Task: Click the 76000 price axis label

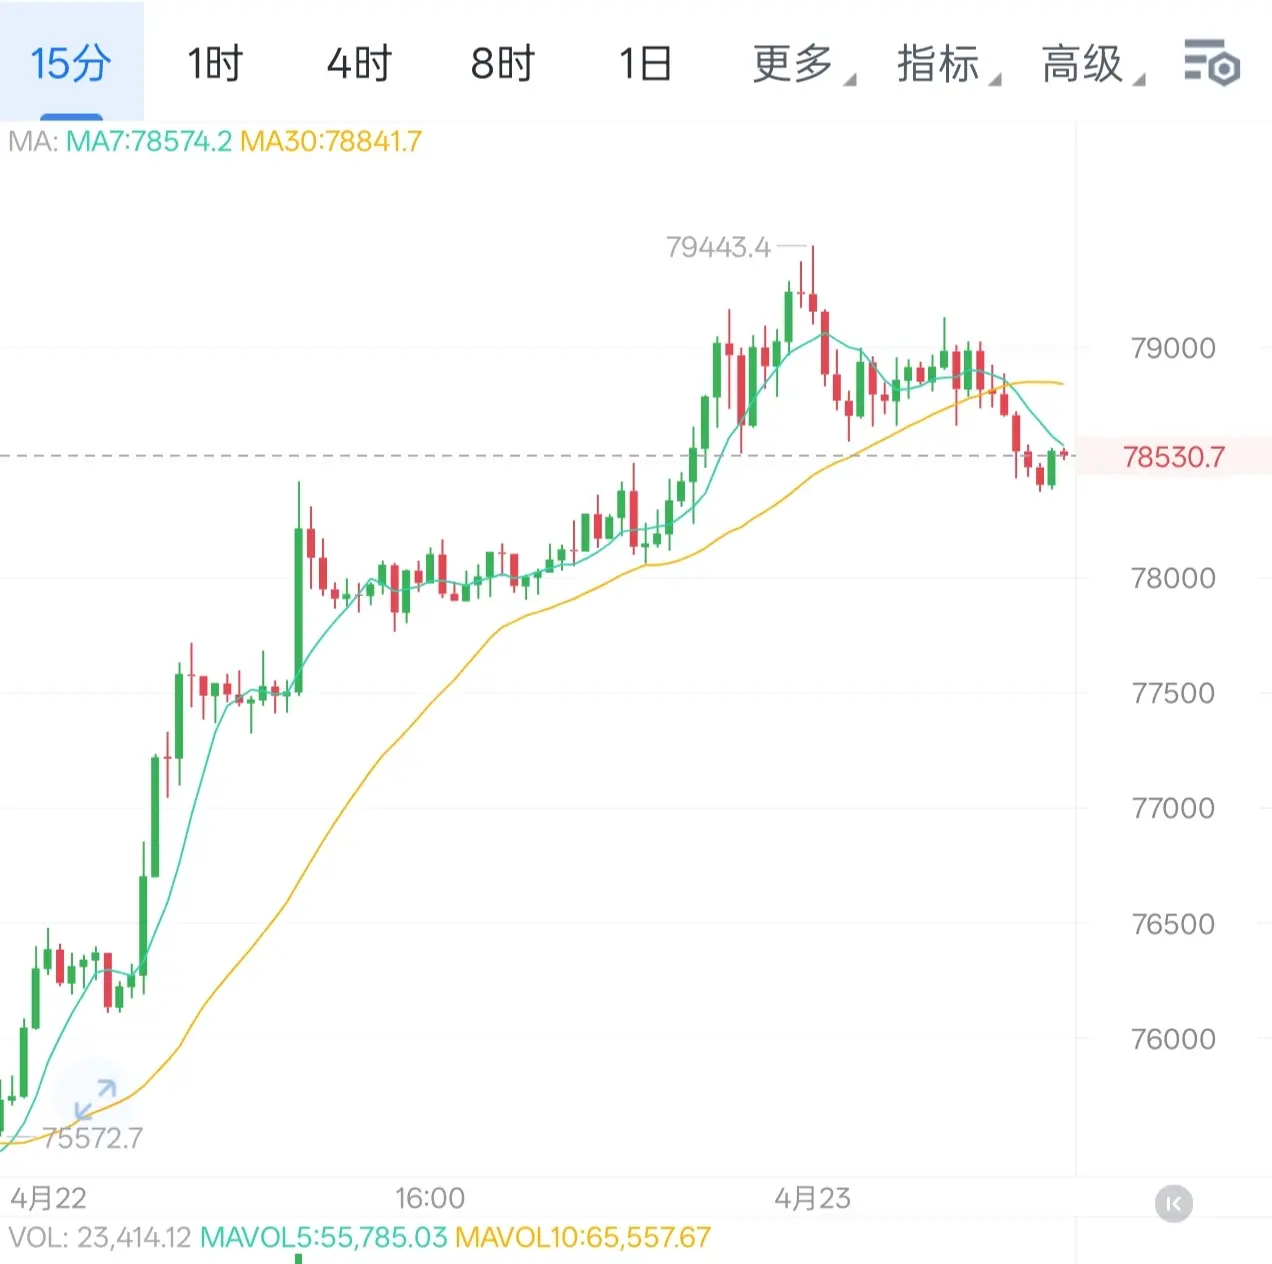Action: [1173, 1039]
